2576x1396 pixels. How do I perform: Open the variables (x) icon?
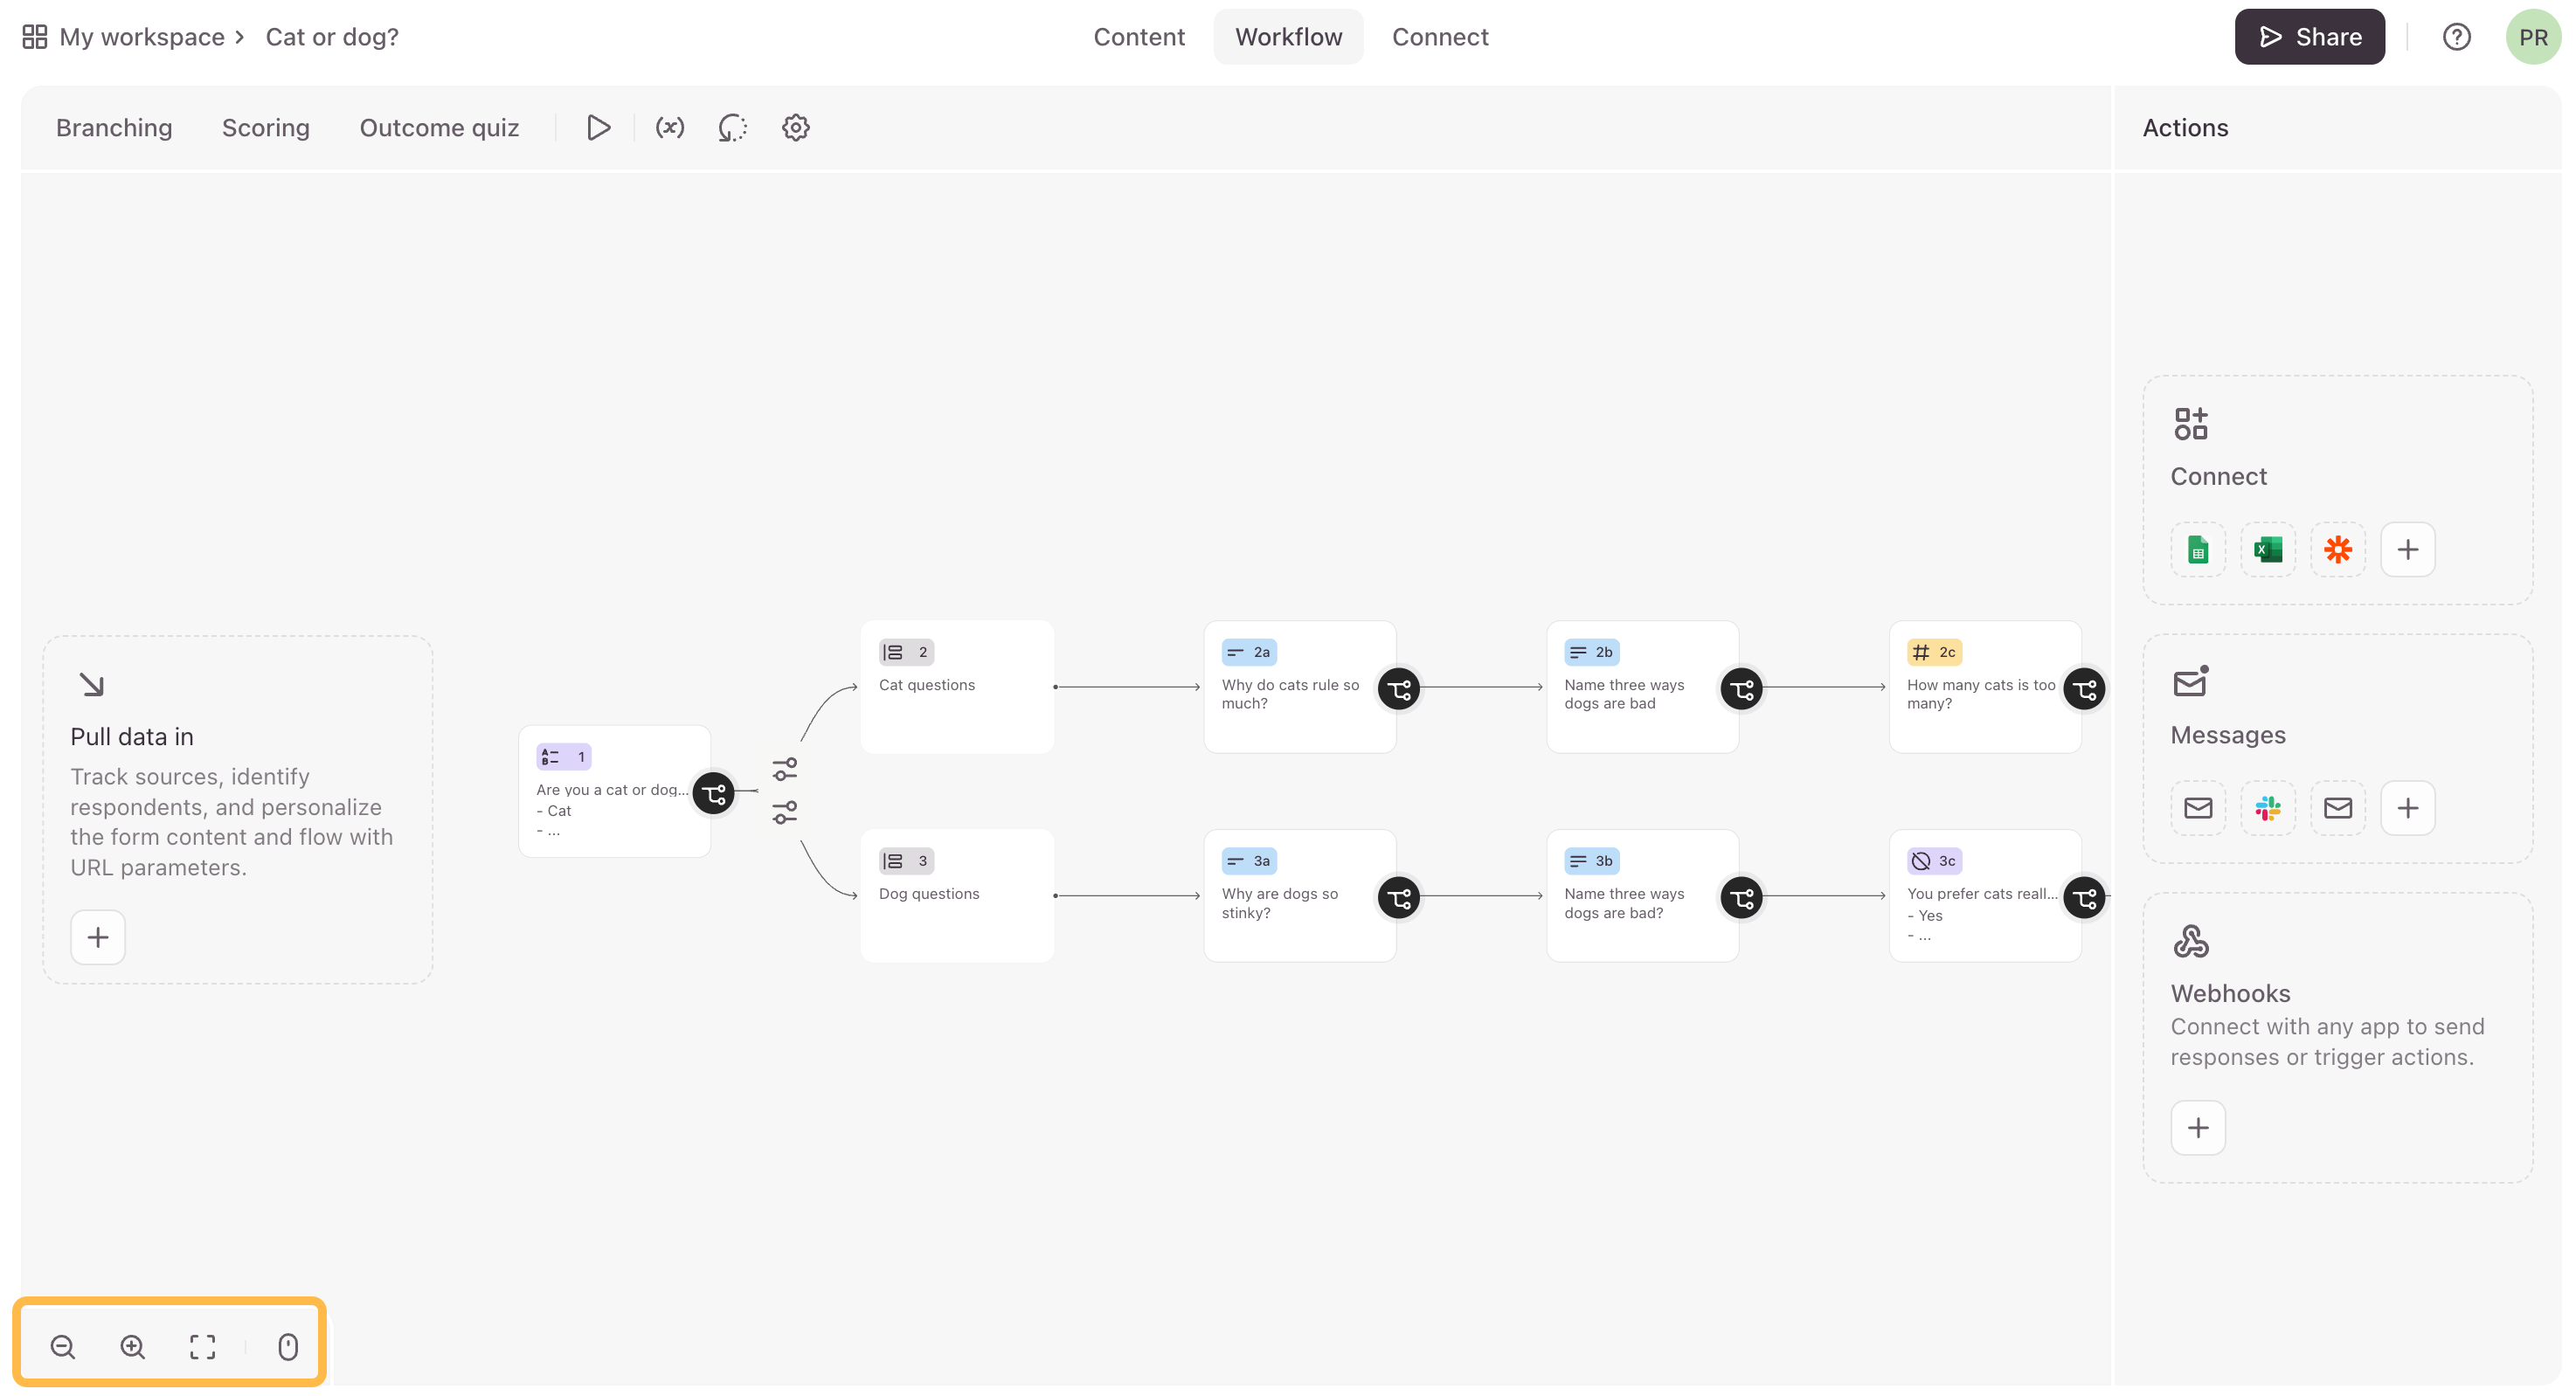coord(670,128)
